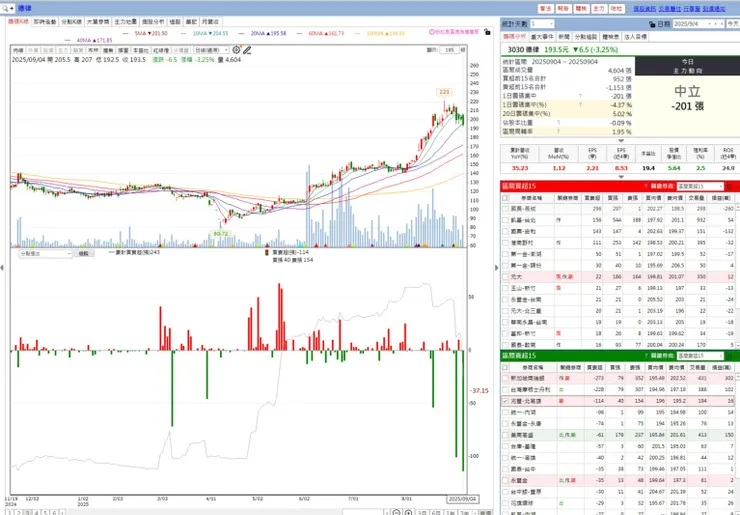The image size is (740, 515).
Task: Open 關鍵券商 dropdown in green sell header
Action: click(x=700, y=356)
